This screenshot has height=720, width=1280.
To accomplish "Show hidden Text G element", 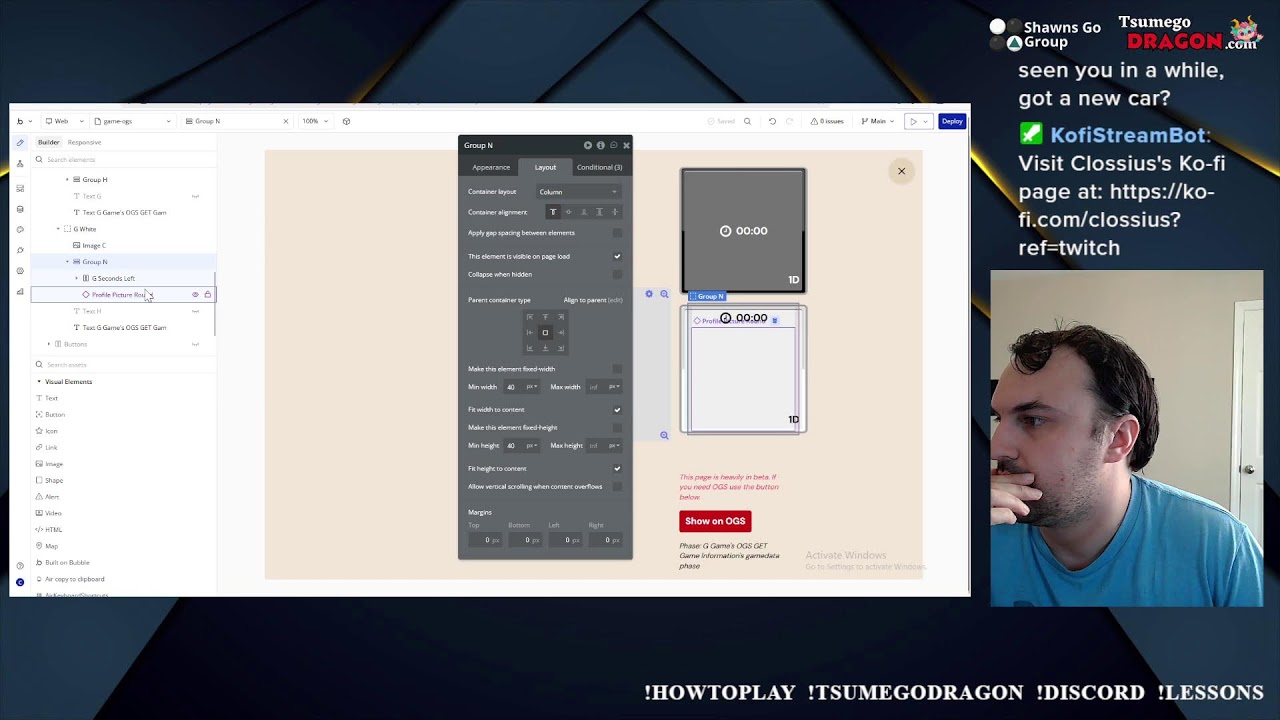I will tap(195, 196).
